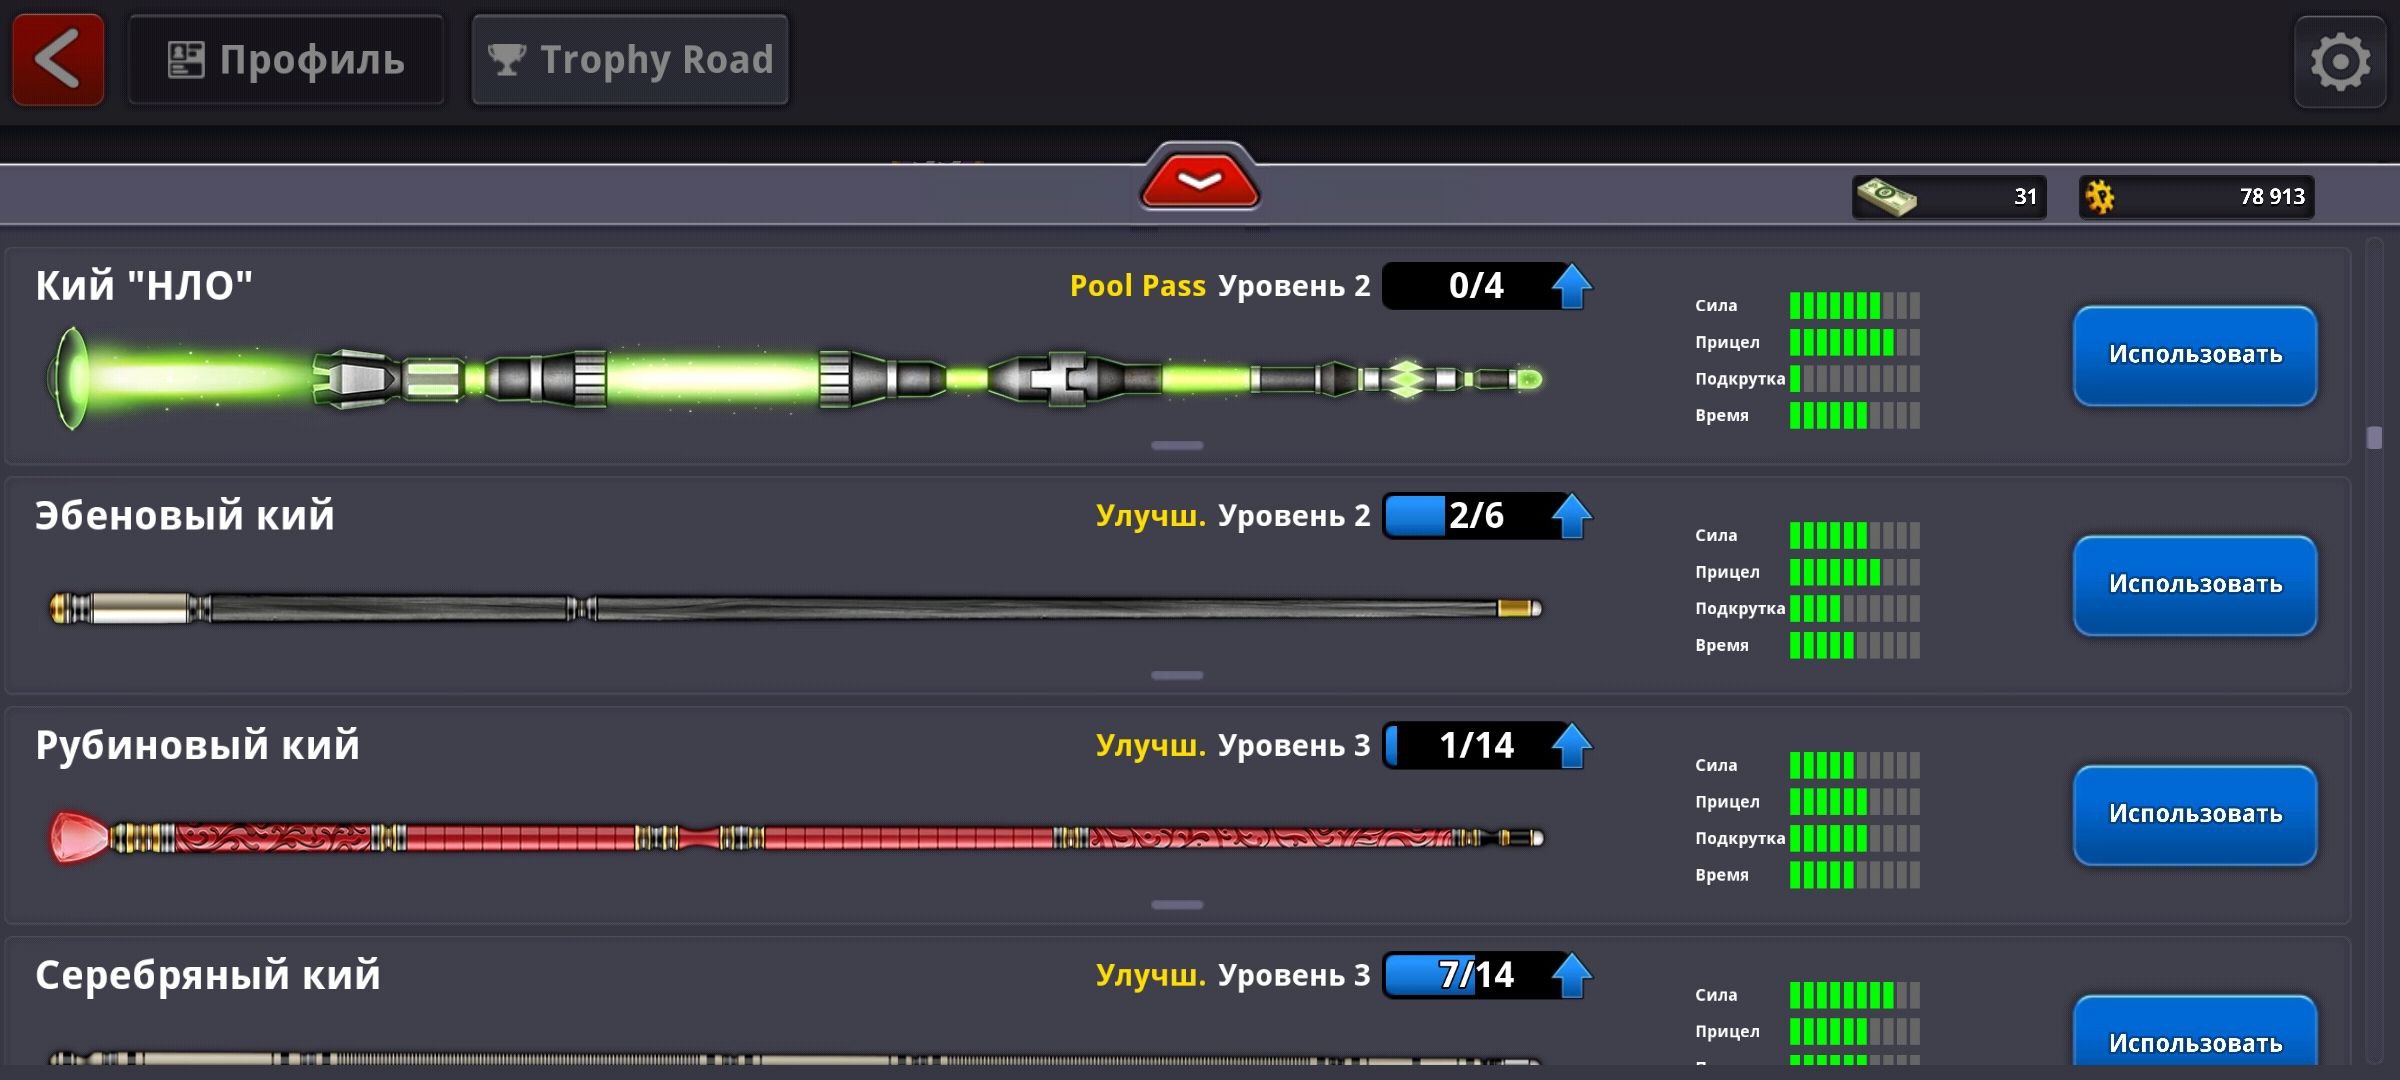Click the vertical scrollbar thumb
Image resolution: width=2400 pixels, height=1080 pixels.
[x=2375, y=438]
